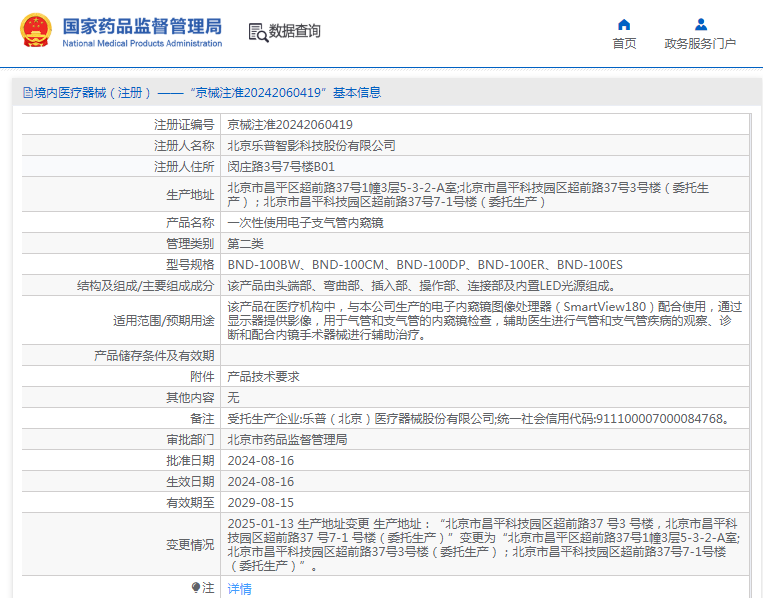The height and width of the screenshot is (598, 763).
Task: Click 批准日期 value 2024-08-16
Action: pos(261,460)
